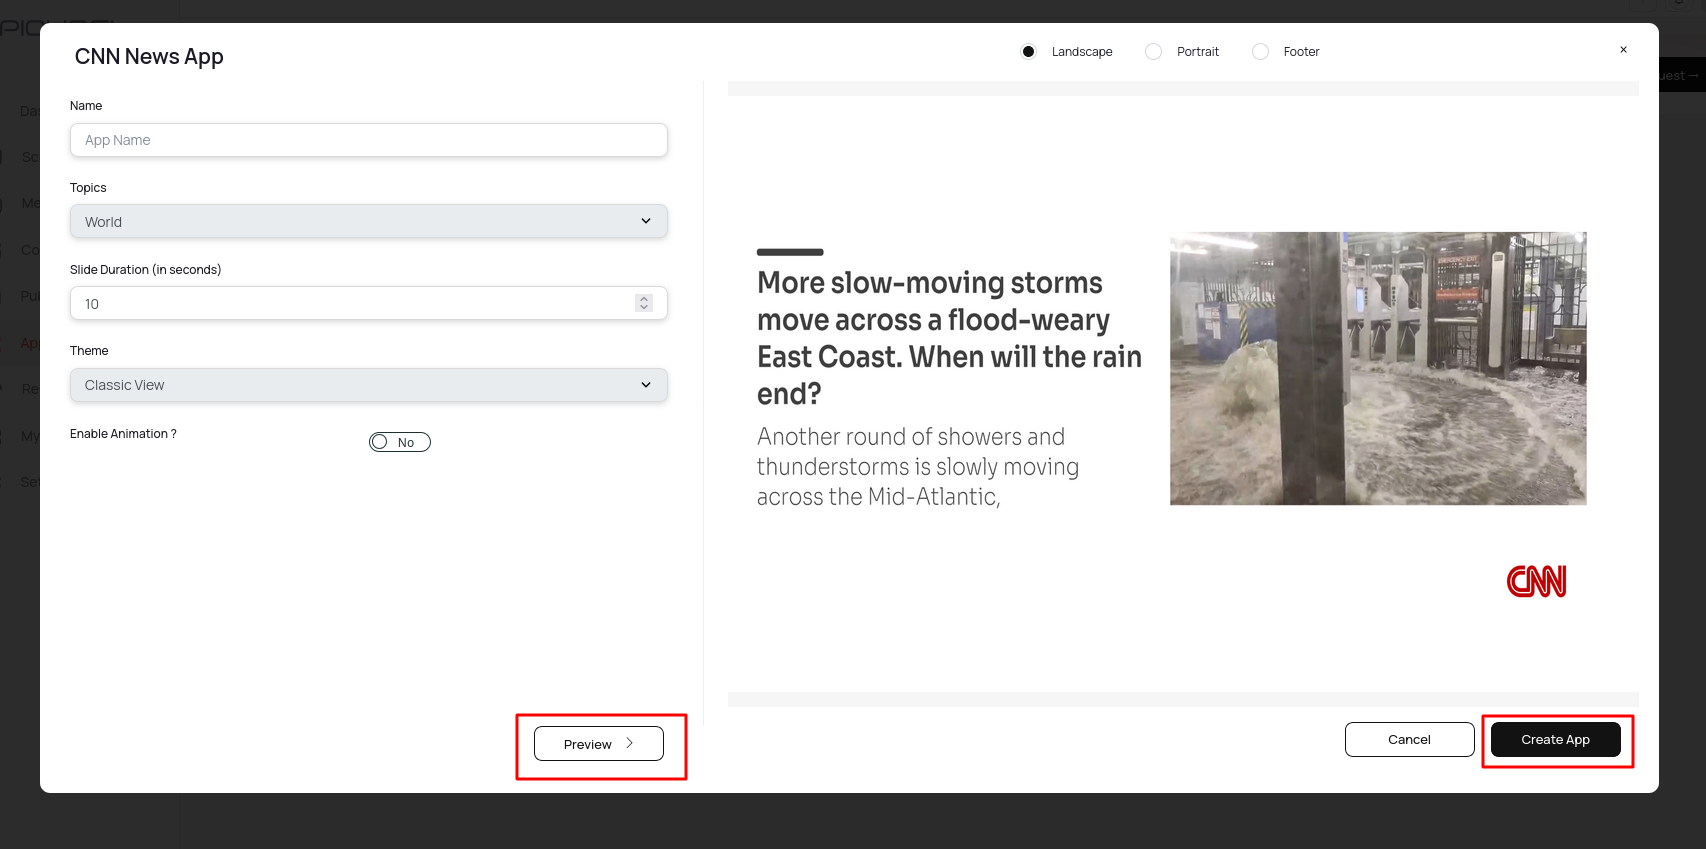The image size is (1706, 849).
Task: Click the flooded subway station image
Action: [1378, 368]
